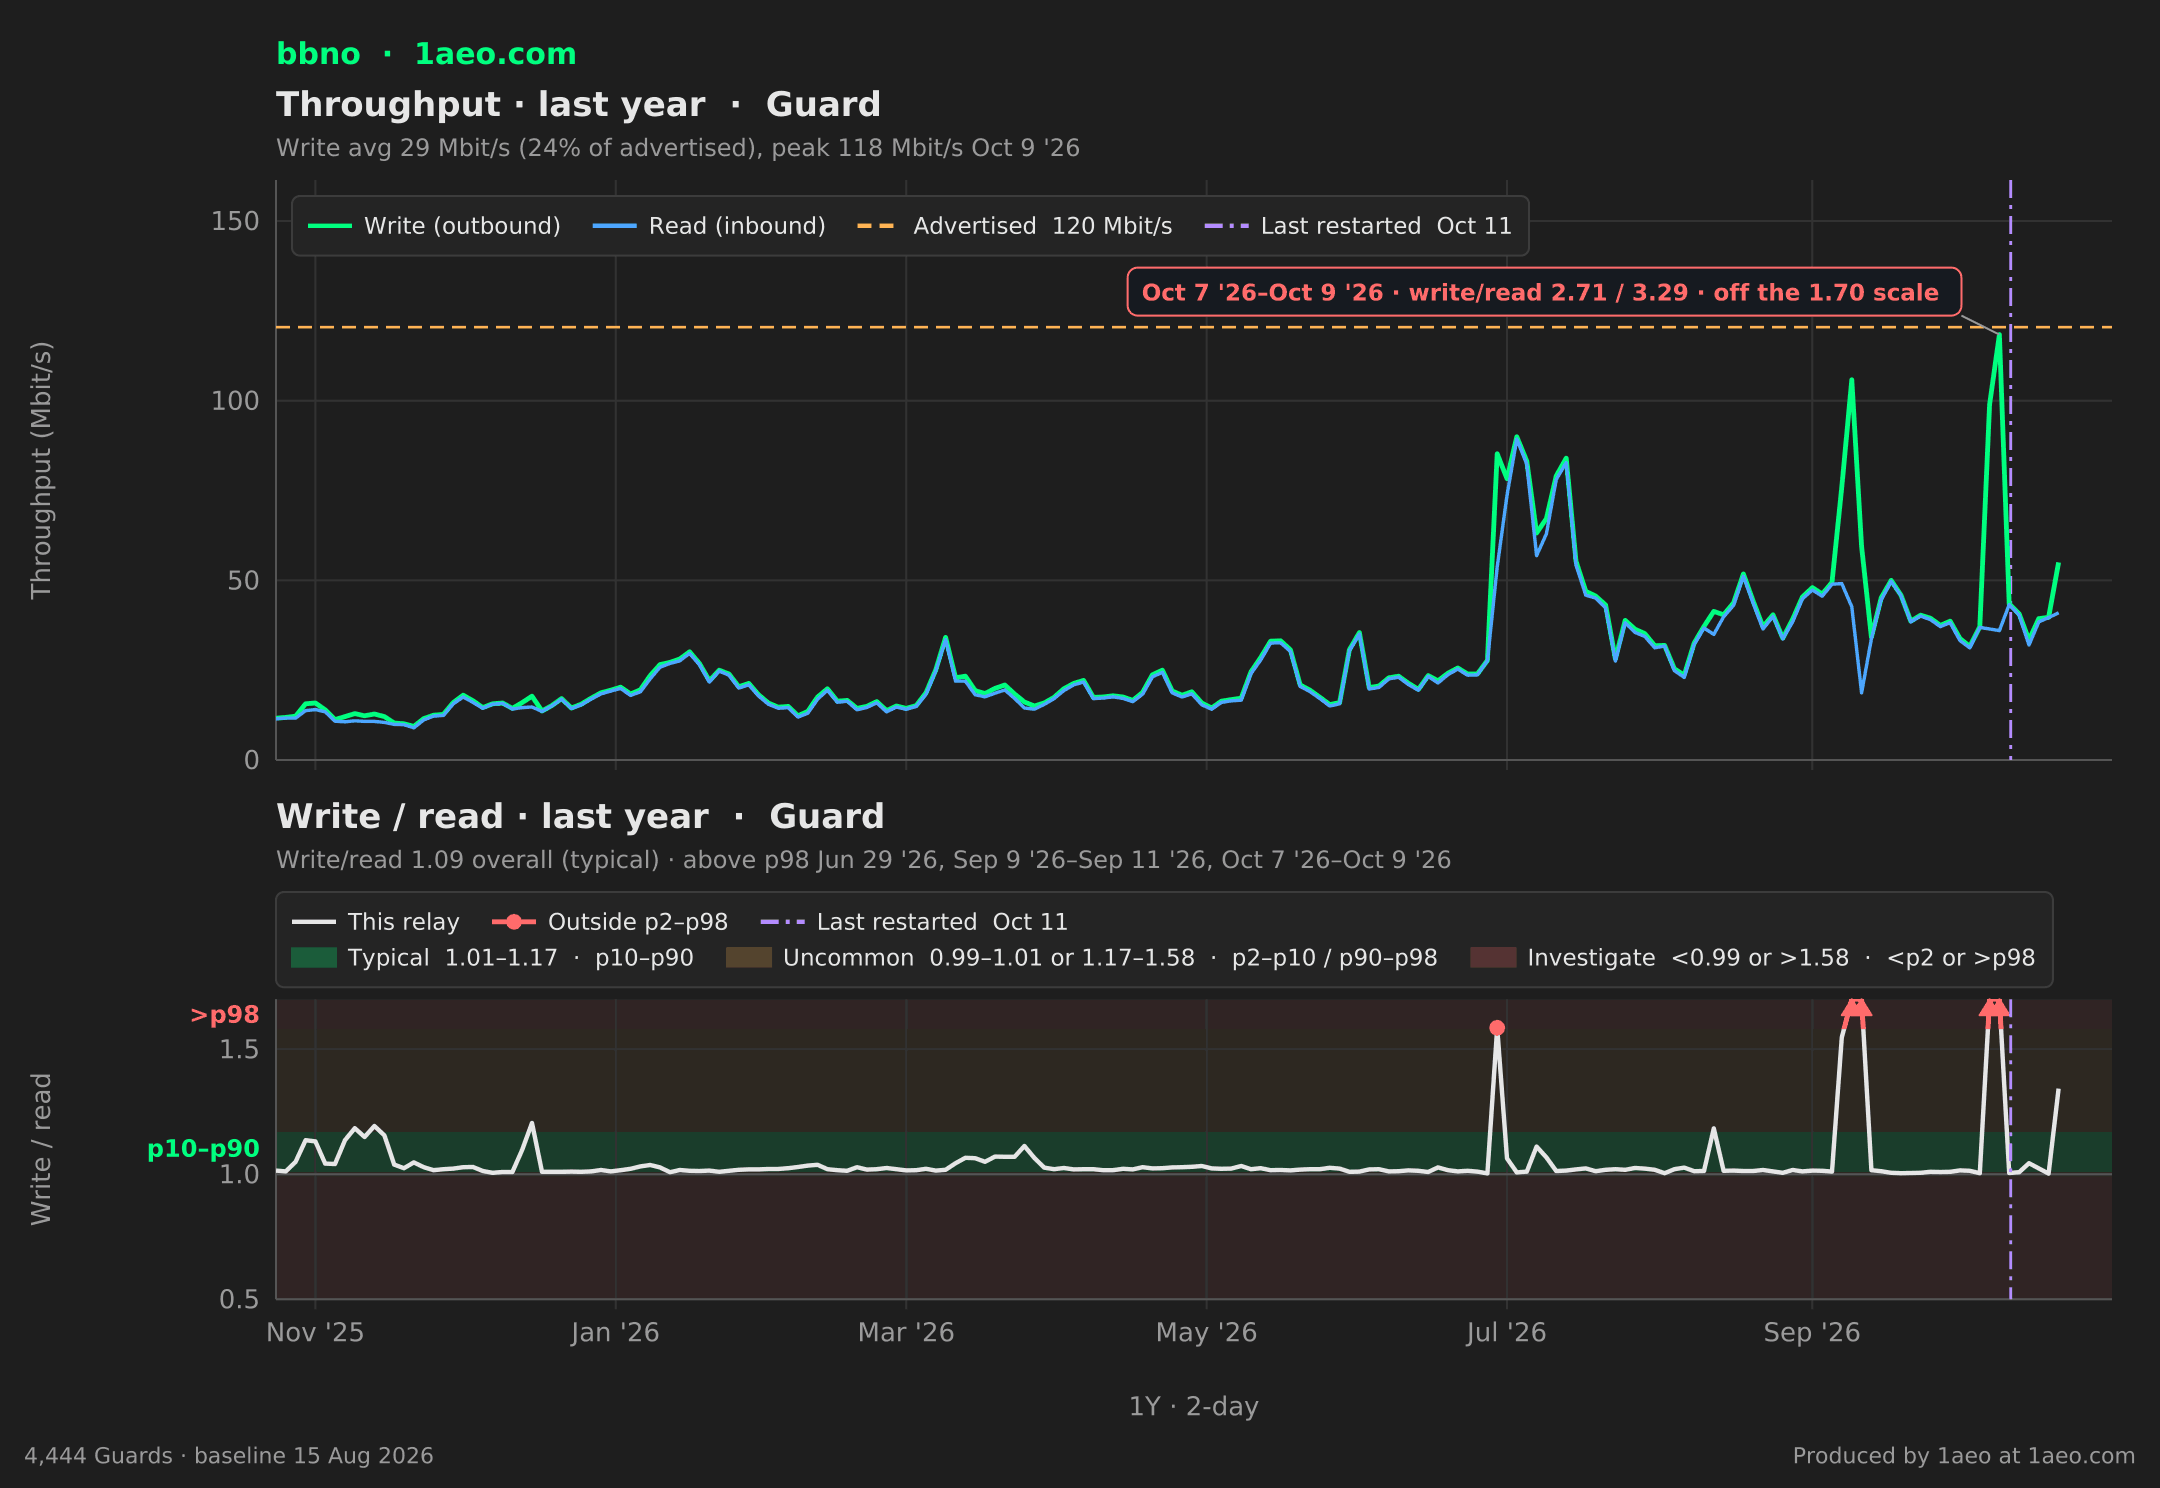Click the red outlier dot near Jul '26
This screenshot has width=2160, height=1488.
coord(1497,1028)
